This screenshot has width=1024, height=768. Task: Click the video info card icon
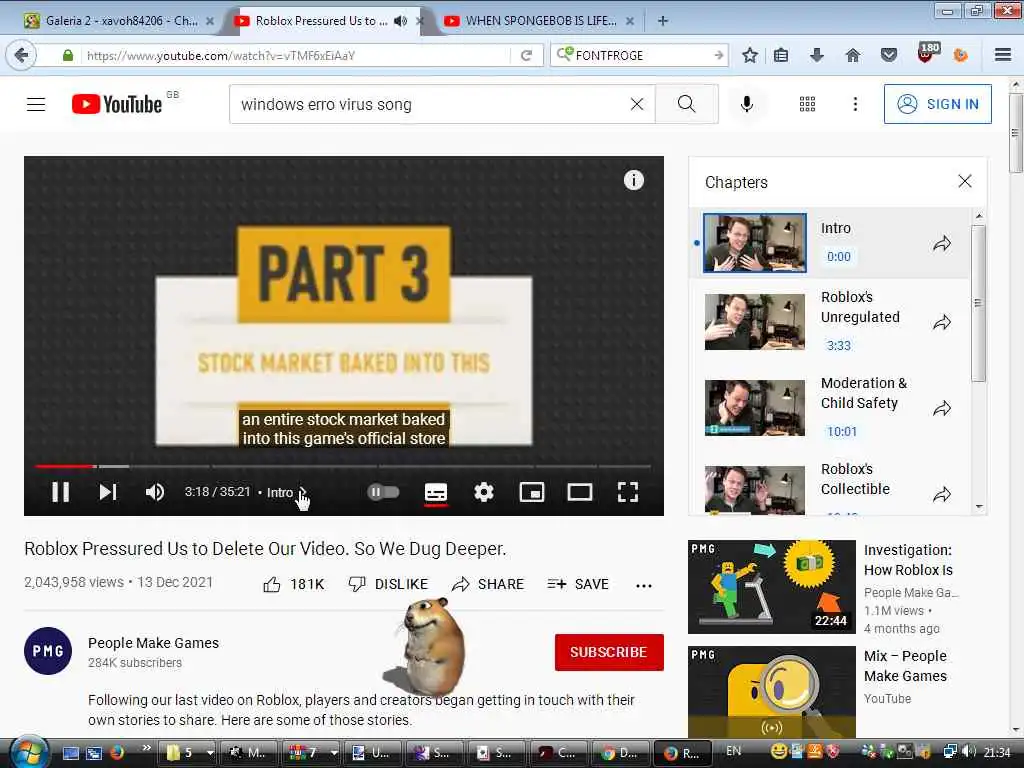633,180
